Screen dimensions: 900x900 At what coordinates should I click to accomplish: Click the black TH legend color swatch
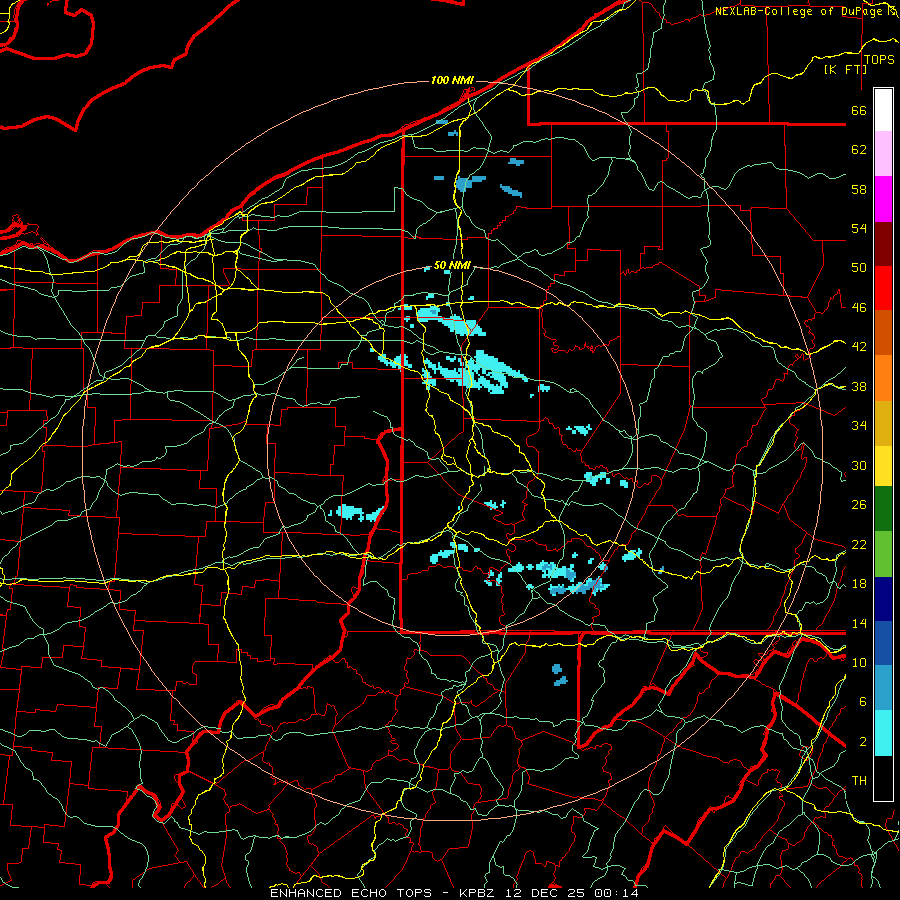tap(883, 778)
